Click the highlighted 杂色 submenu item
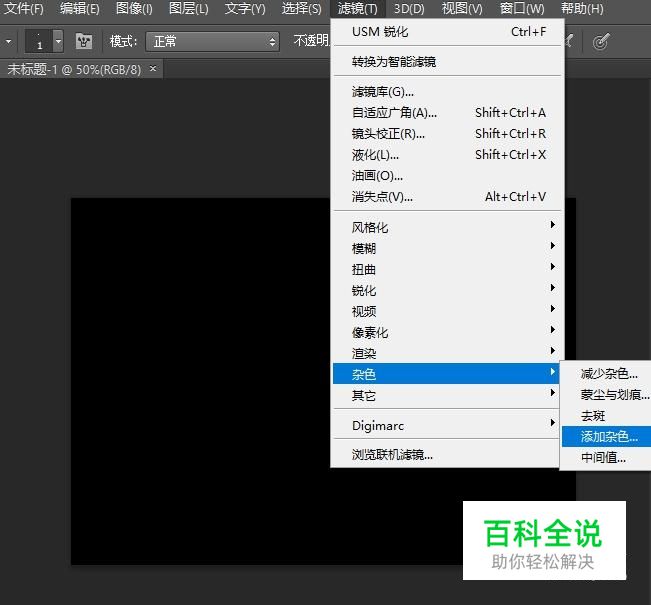Viewport: 651px width, 605px height. click(x=447, y=374)
